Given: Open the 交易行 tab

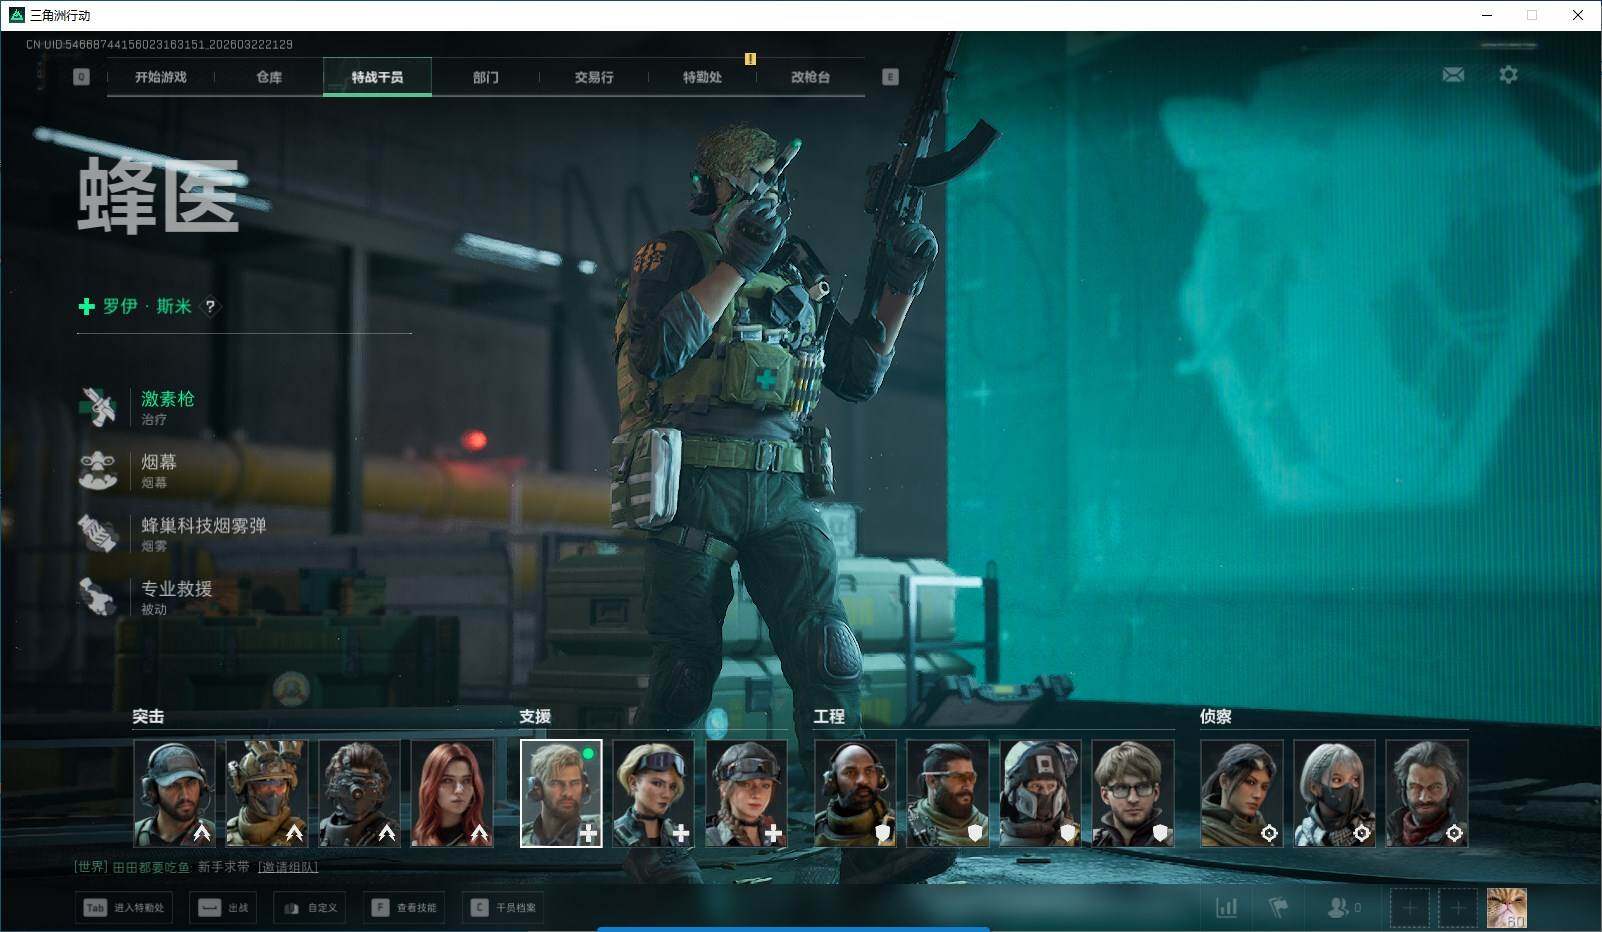Looking at the screenshot, I should tap(594, 77).
